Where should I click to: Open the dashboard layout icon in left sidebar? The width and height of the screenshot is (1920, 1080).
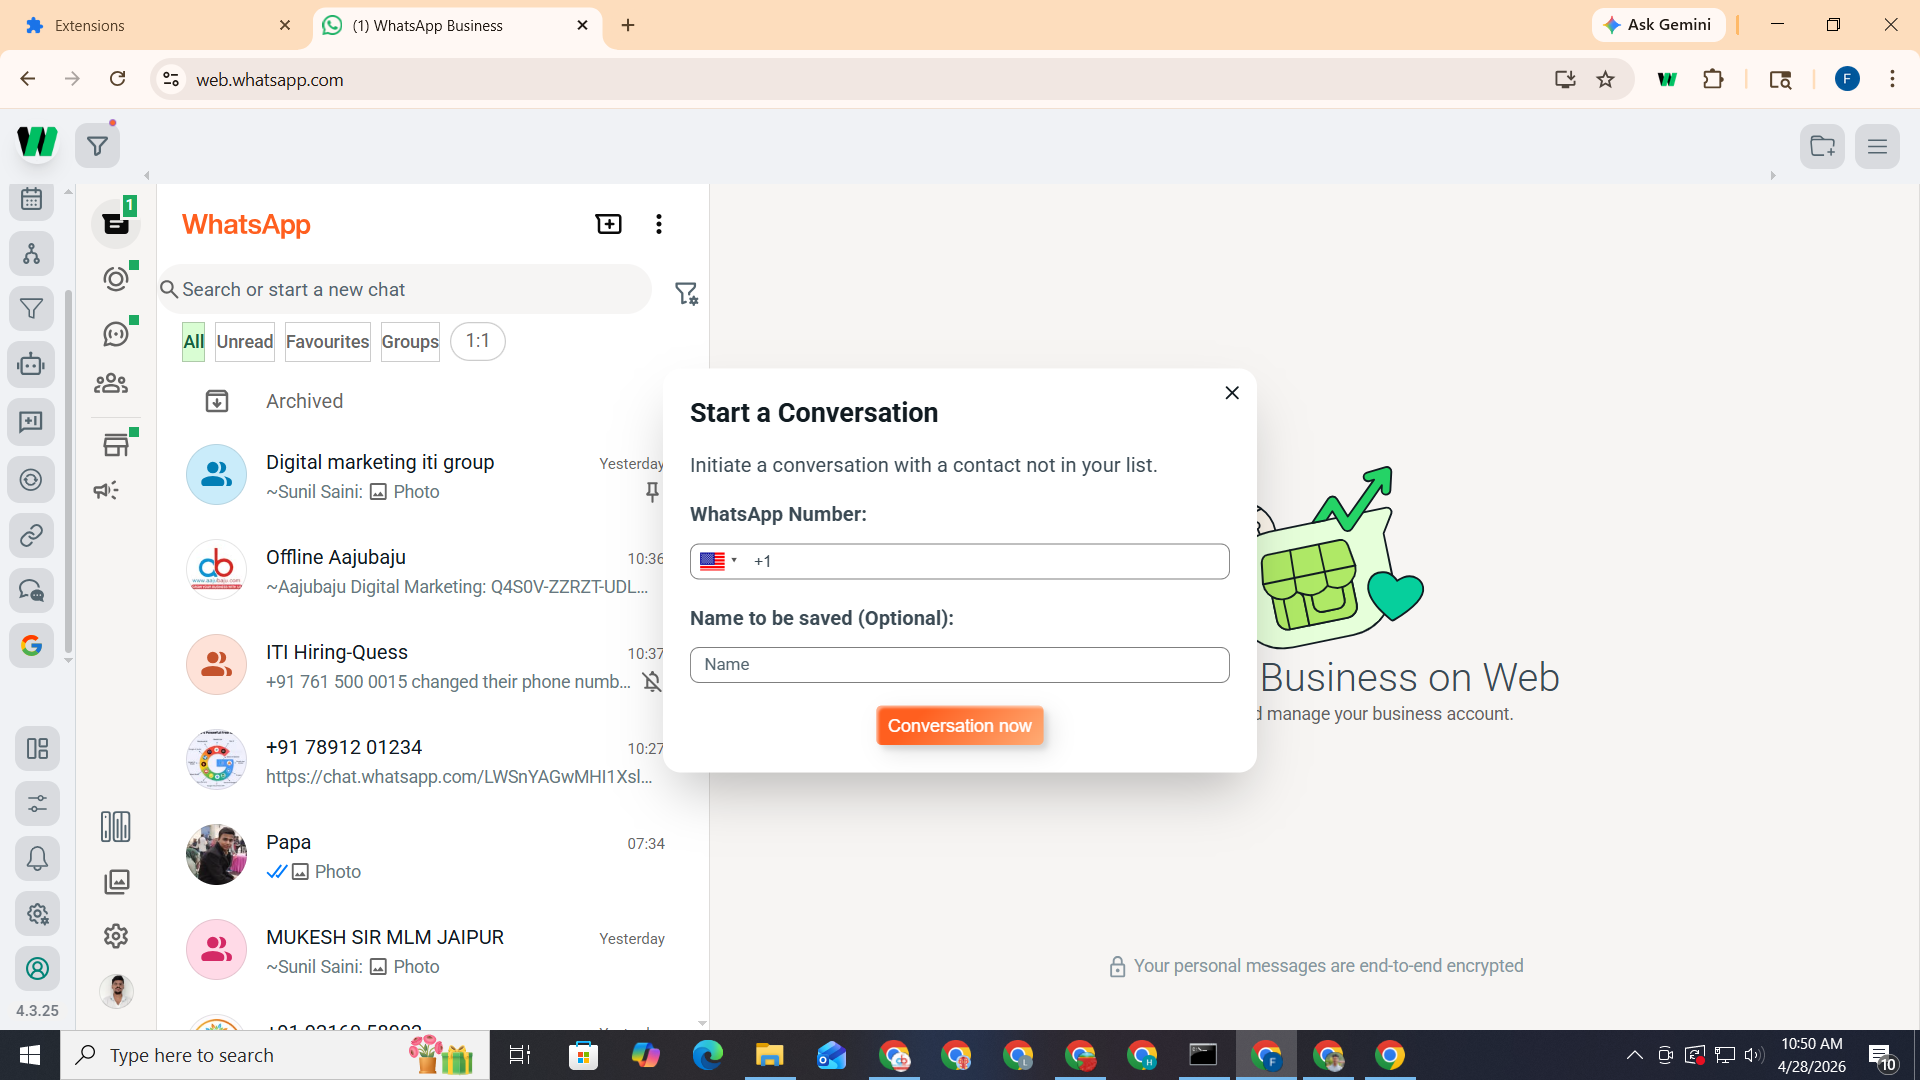coord(37,748)
